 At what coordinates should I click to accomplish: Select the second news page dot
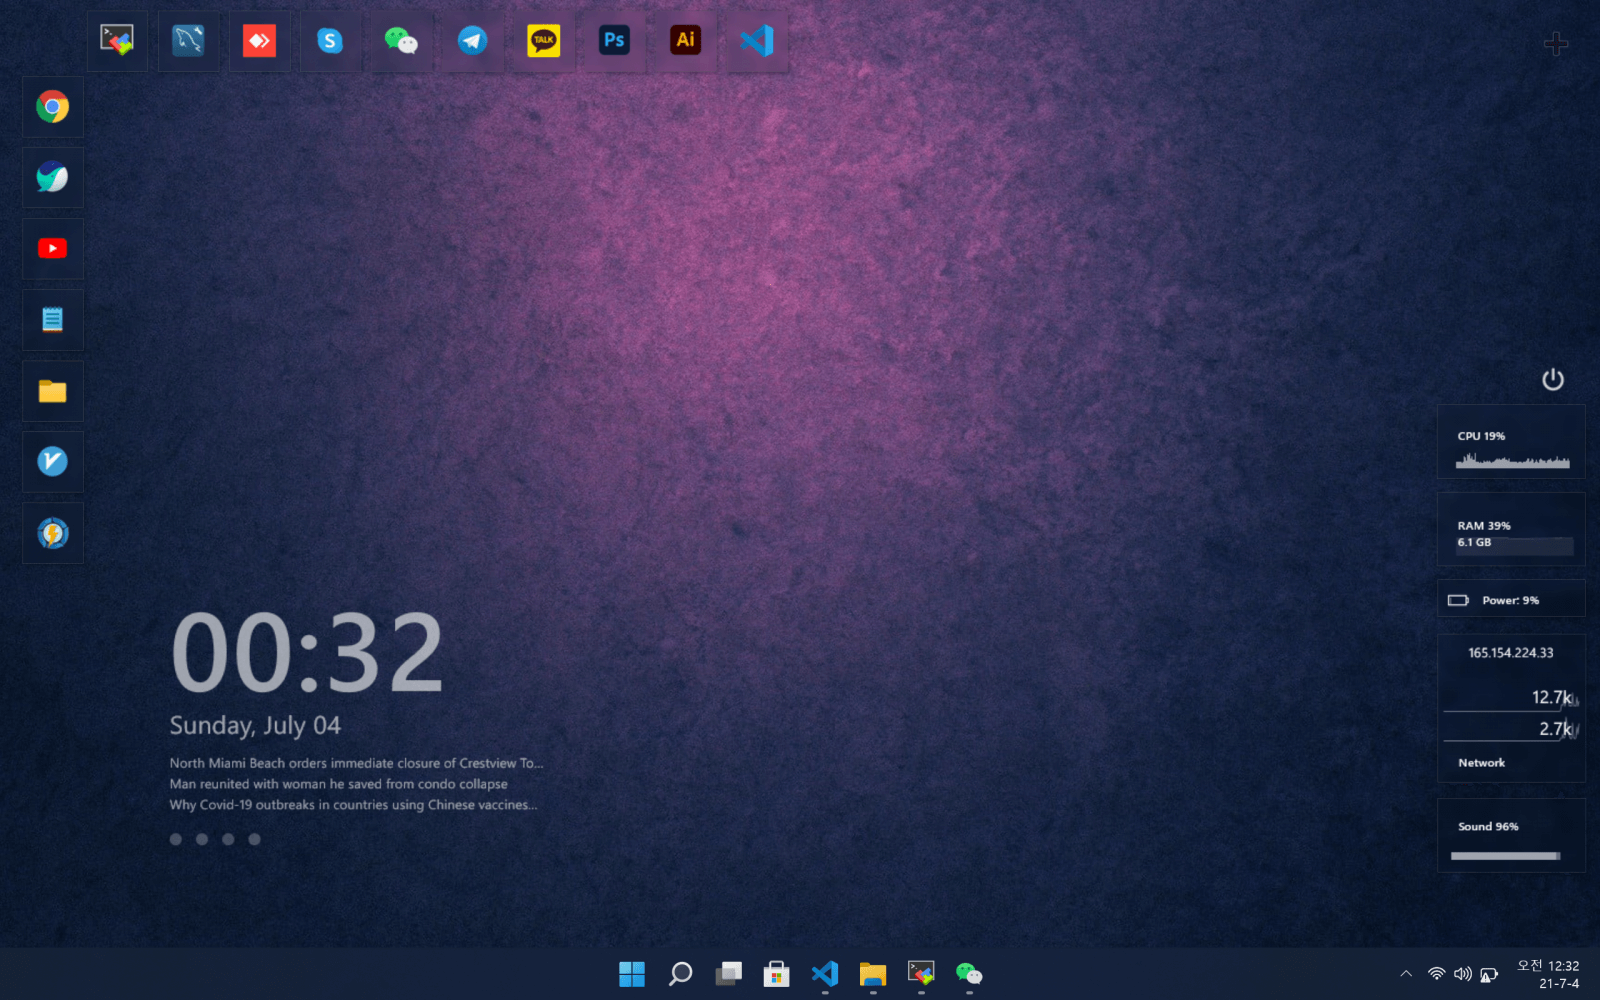tap(202, 839)
